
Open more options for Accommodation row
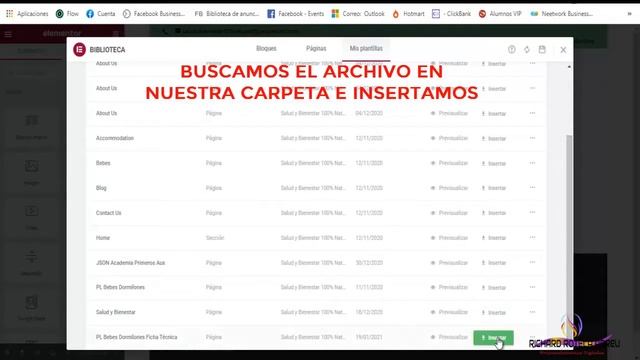(532, 138)
